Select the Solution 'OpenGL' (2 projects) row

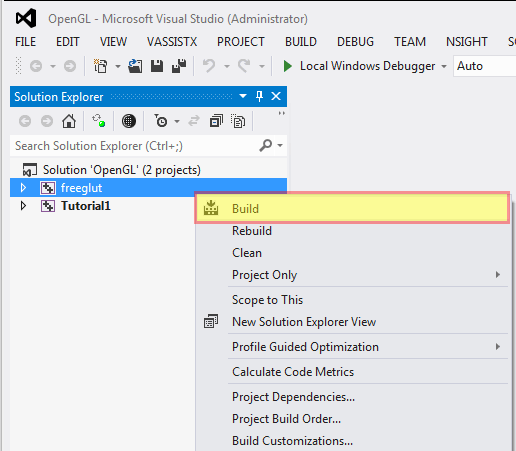pos(148,170)
